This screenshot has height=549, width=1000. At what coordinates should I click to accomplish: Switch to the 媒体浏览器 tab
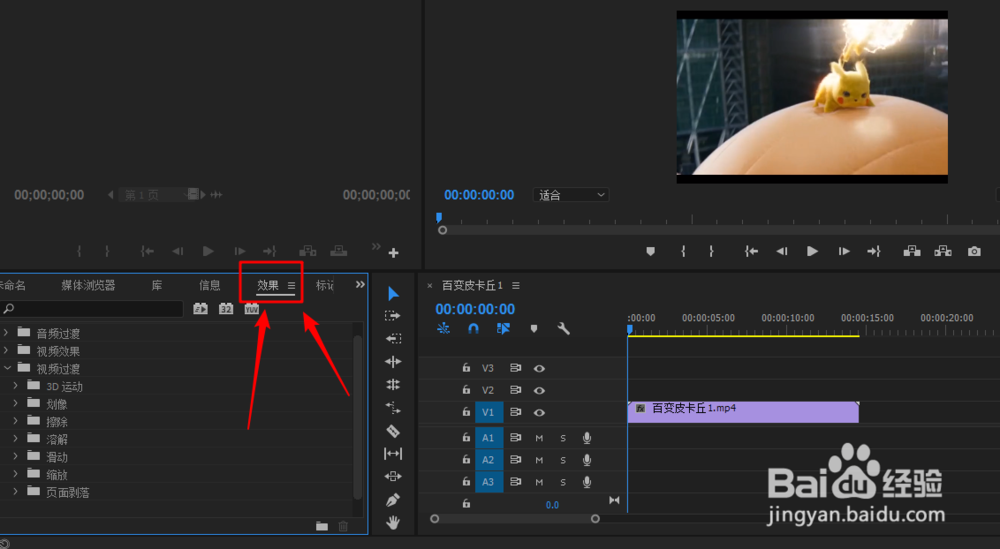tap(88, 285)
